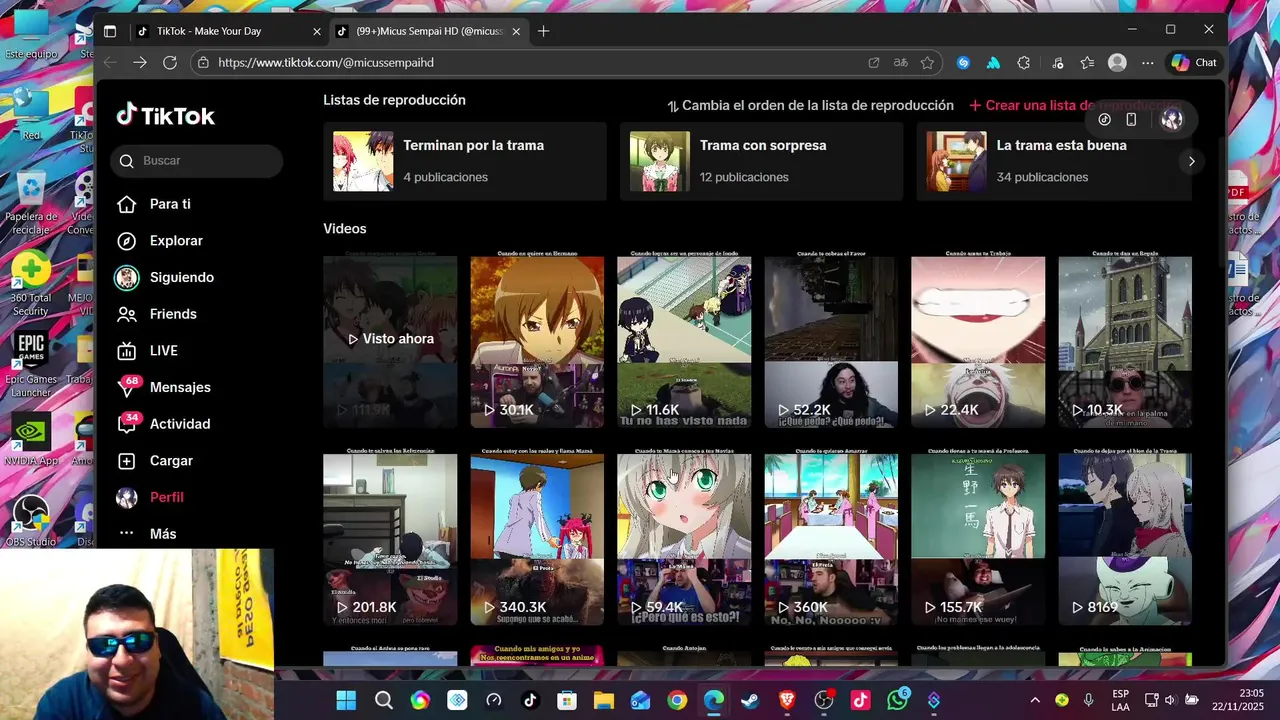Open page as app icon in address bar
This screenshot has height=720, width=1280.
click(x=874, y=62)
